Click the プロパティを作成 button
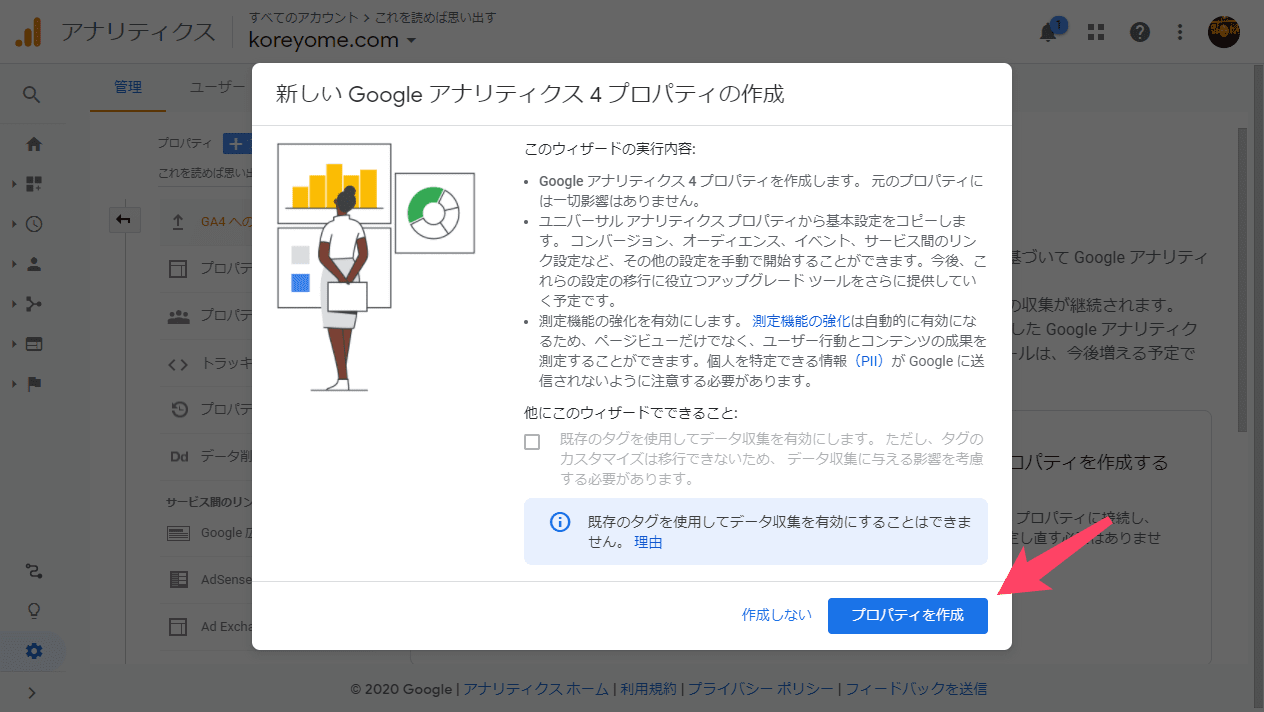This screenshot has width=1264, height=712. (x=907, y=615)
